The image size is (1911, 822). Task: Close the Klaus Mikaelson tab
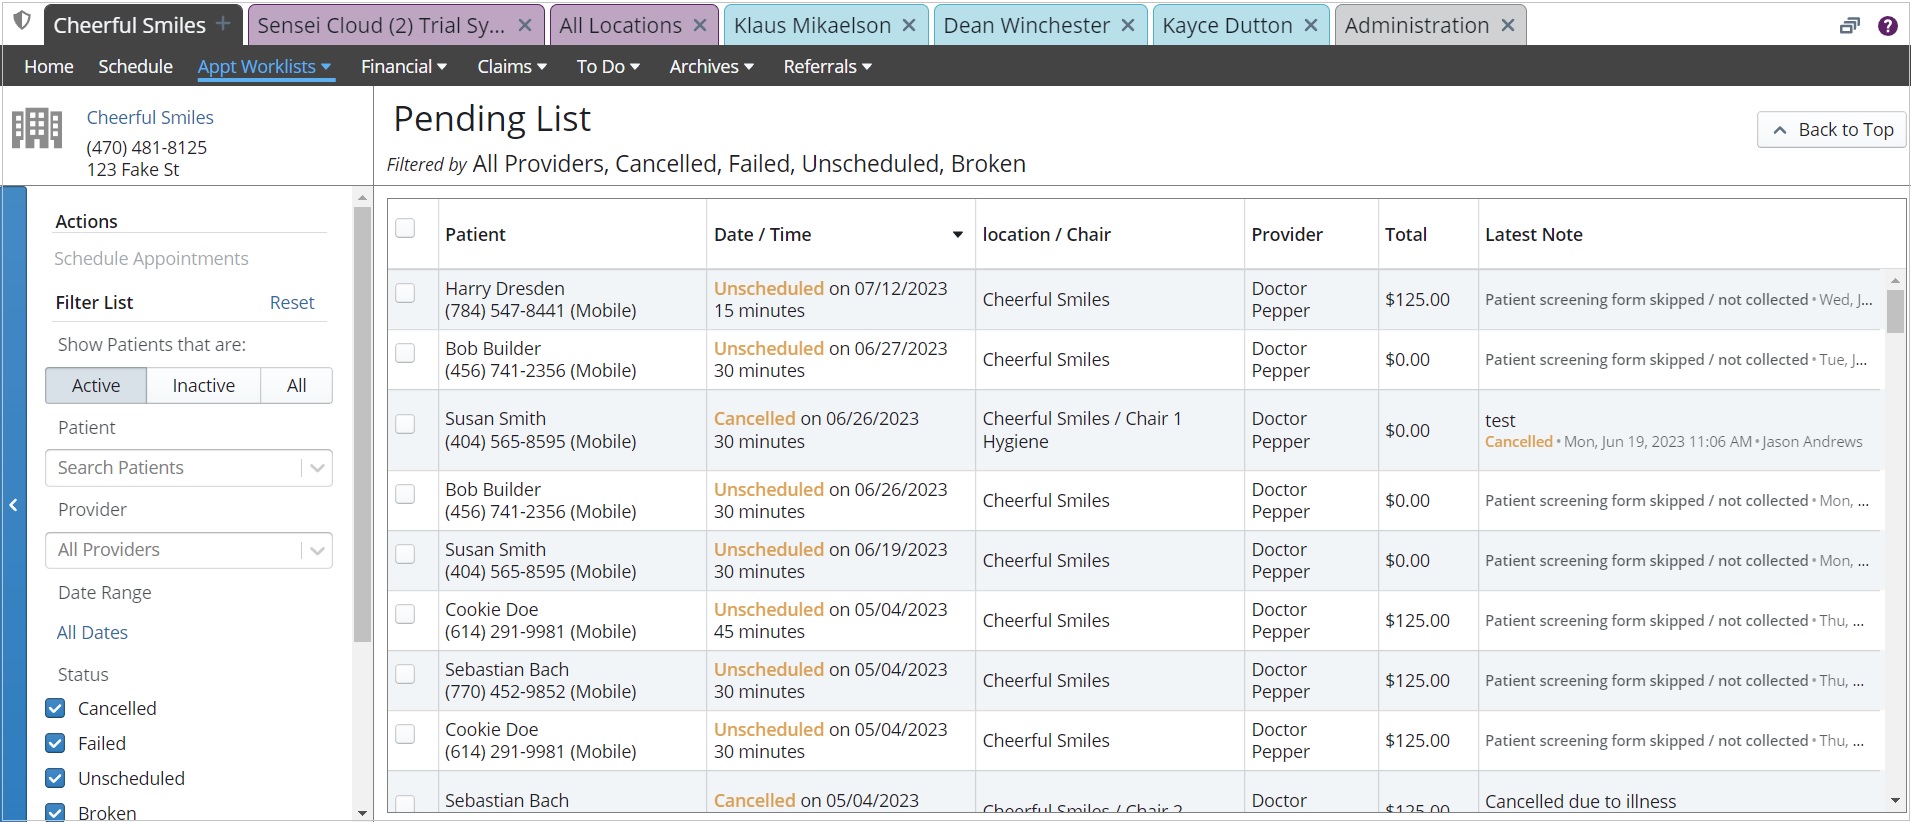(909, 25)
